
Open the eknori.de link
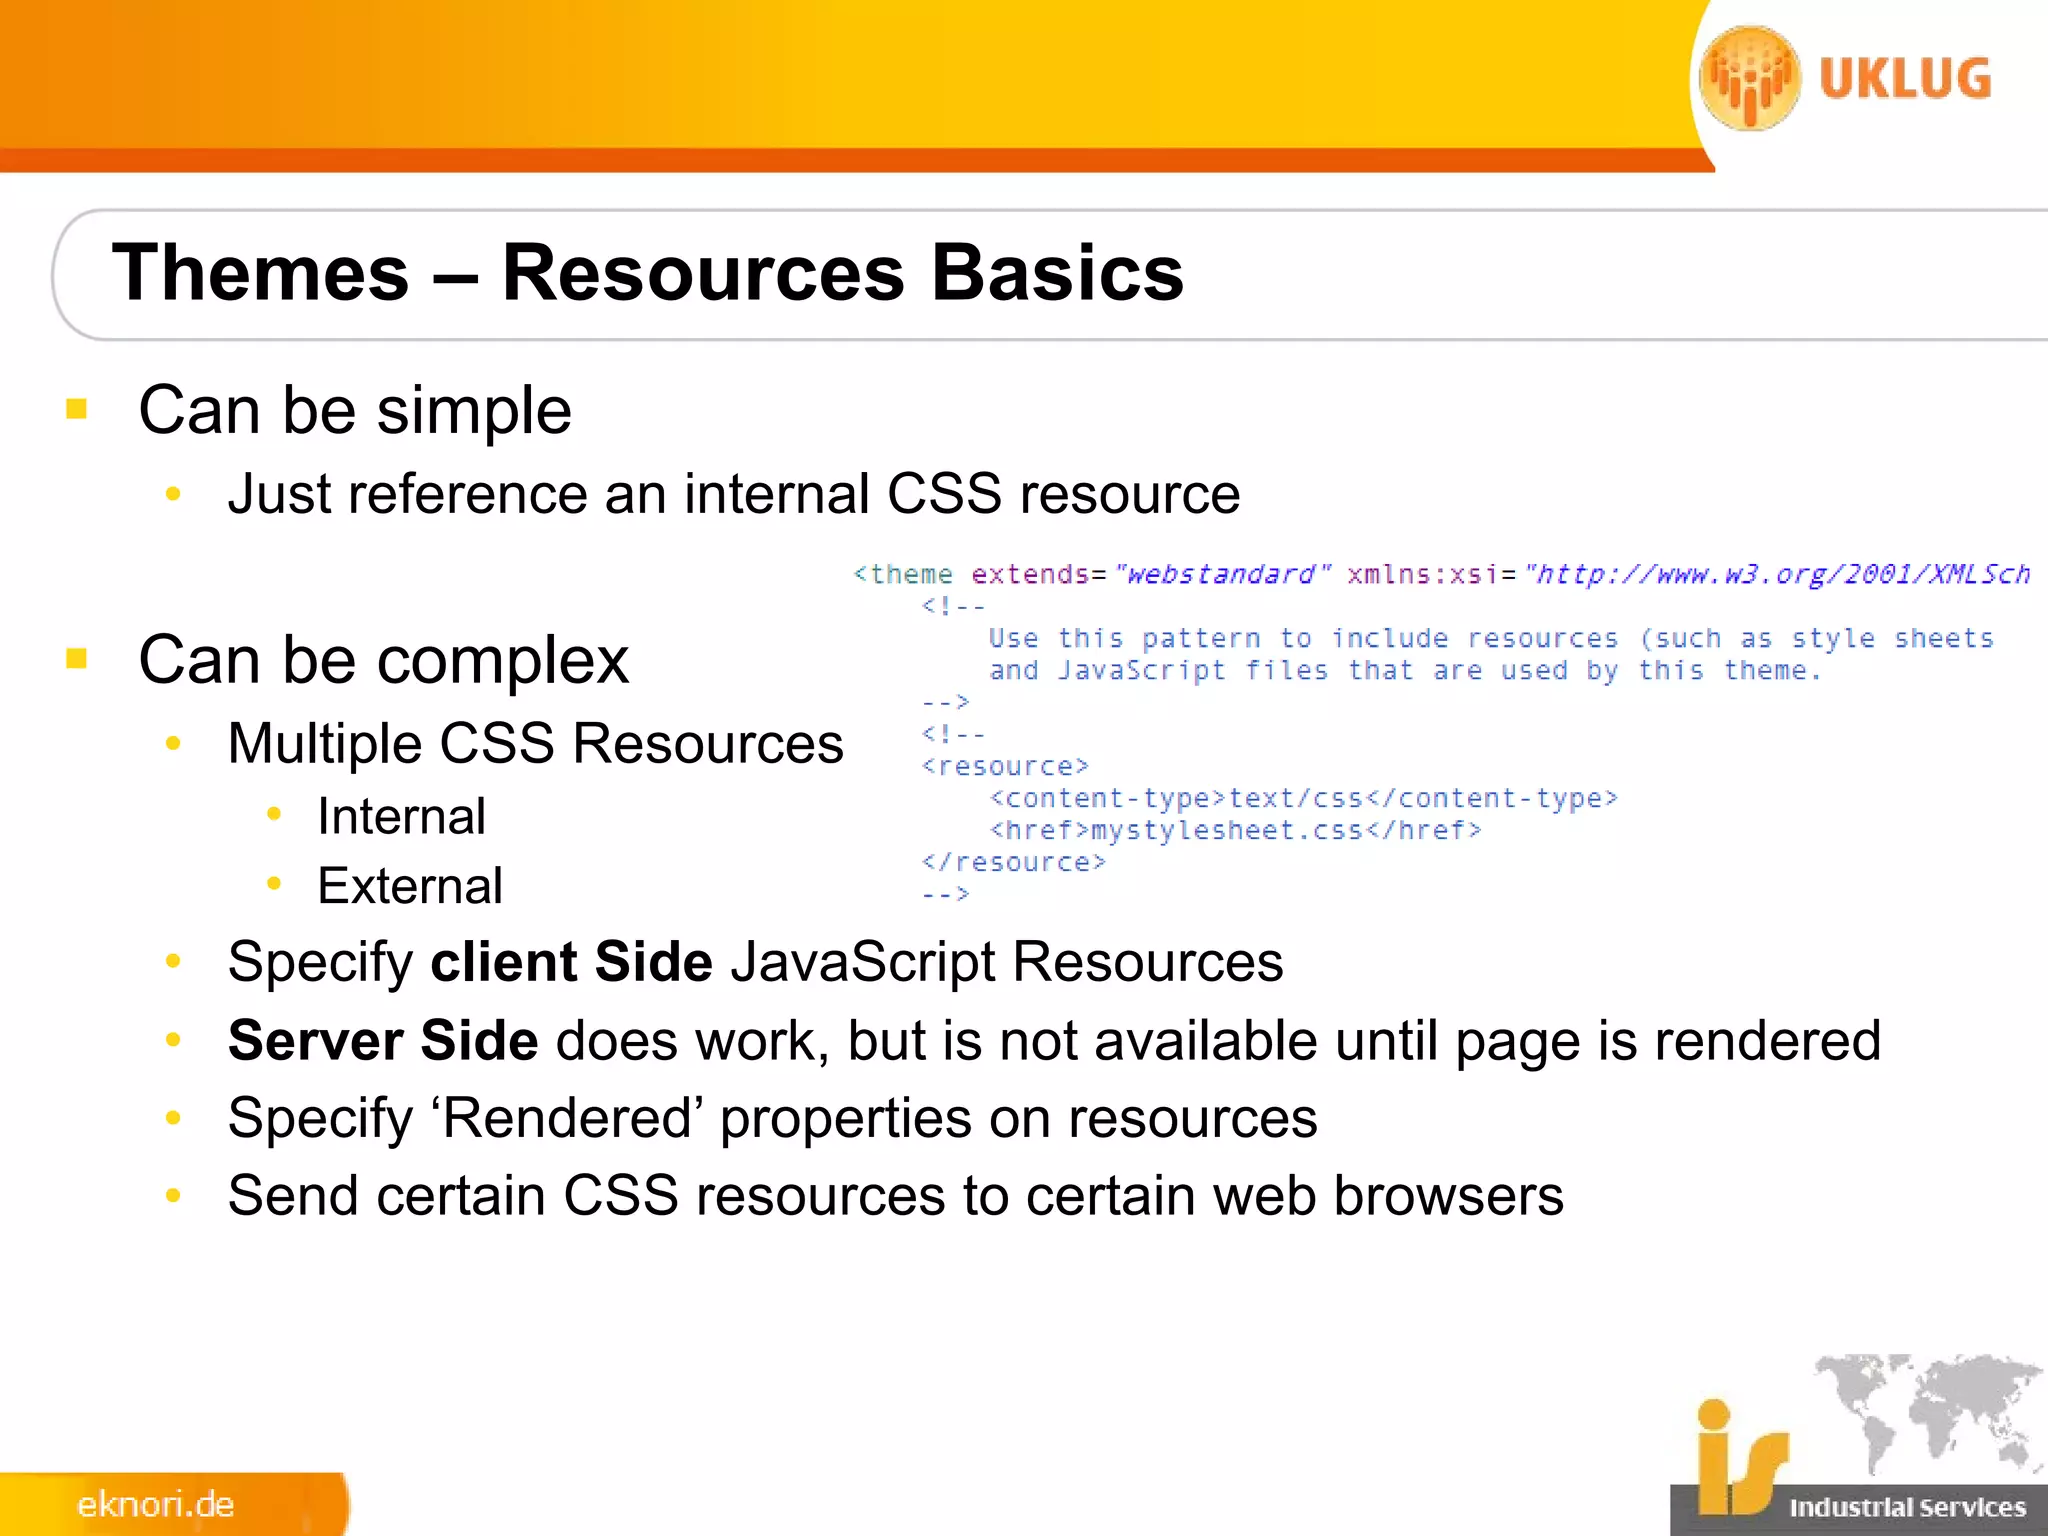(155, 1504)
